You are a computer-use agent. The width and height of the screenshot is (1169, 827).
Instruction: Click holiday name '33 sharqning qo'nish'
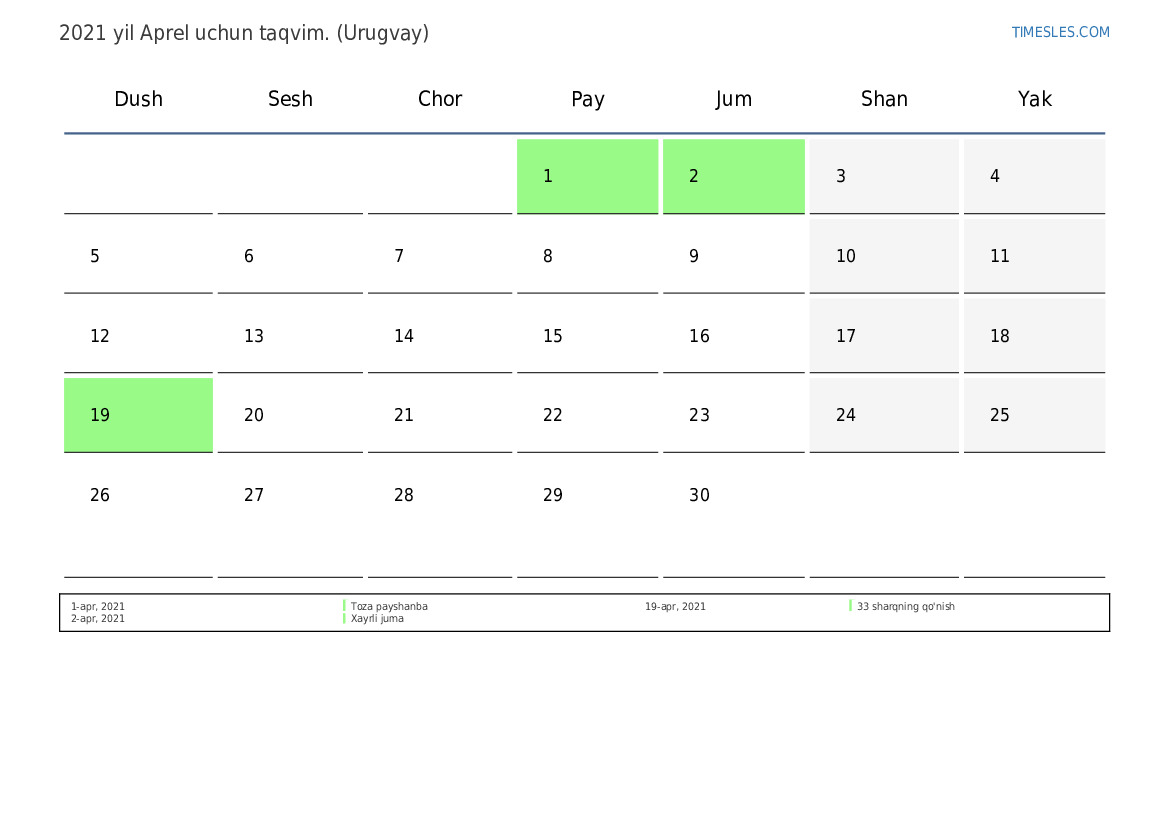click(x=906, y=606)
